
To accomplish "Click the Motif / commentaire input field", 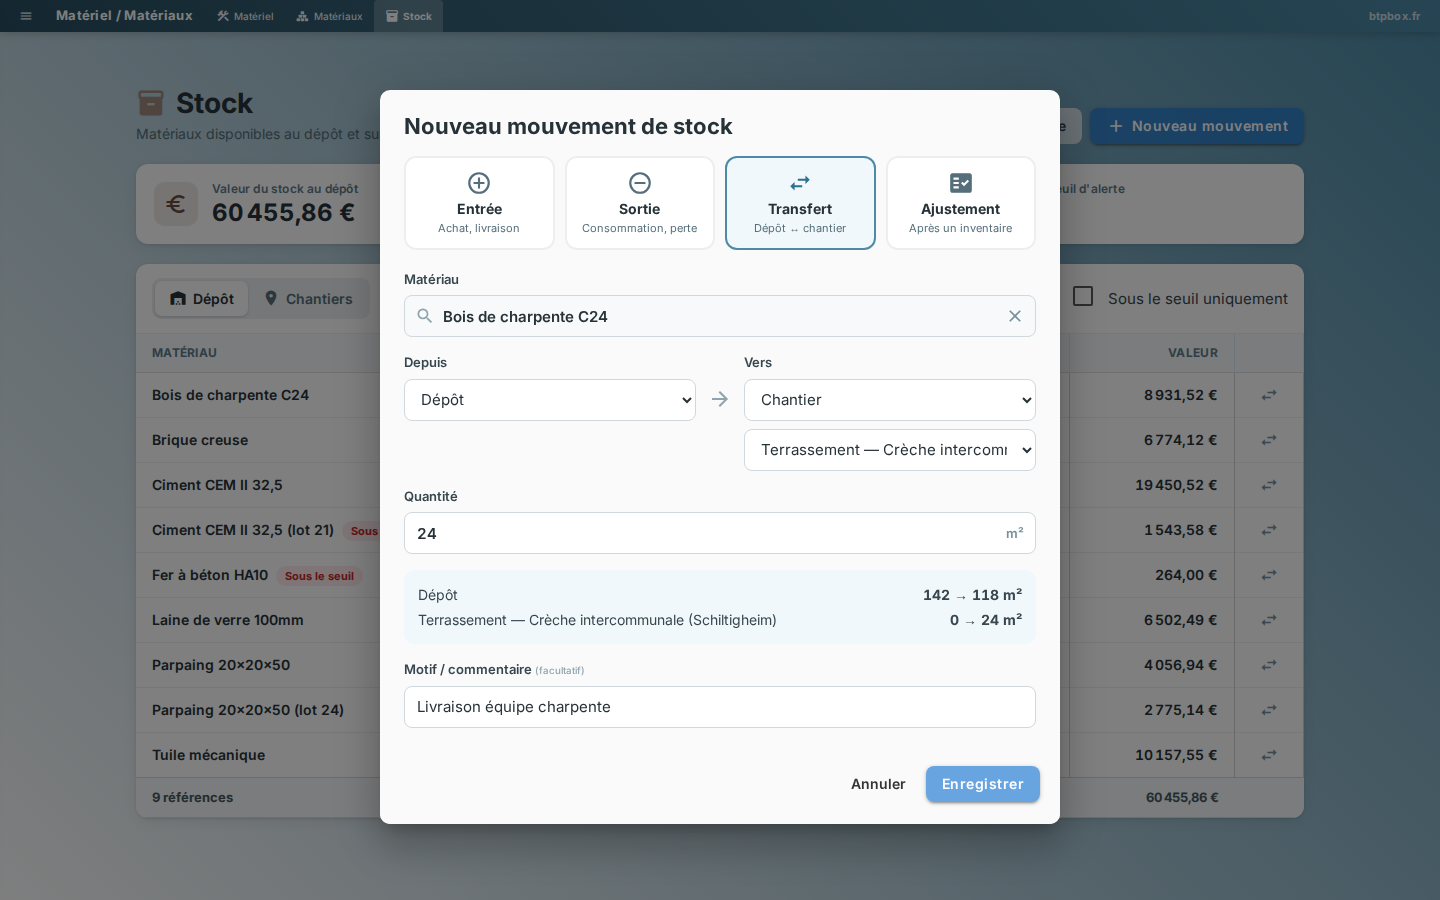I will (720, 707).
